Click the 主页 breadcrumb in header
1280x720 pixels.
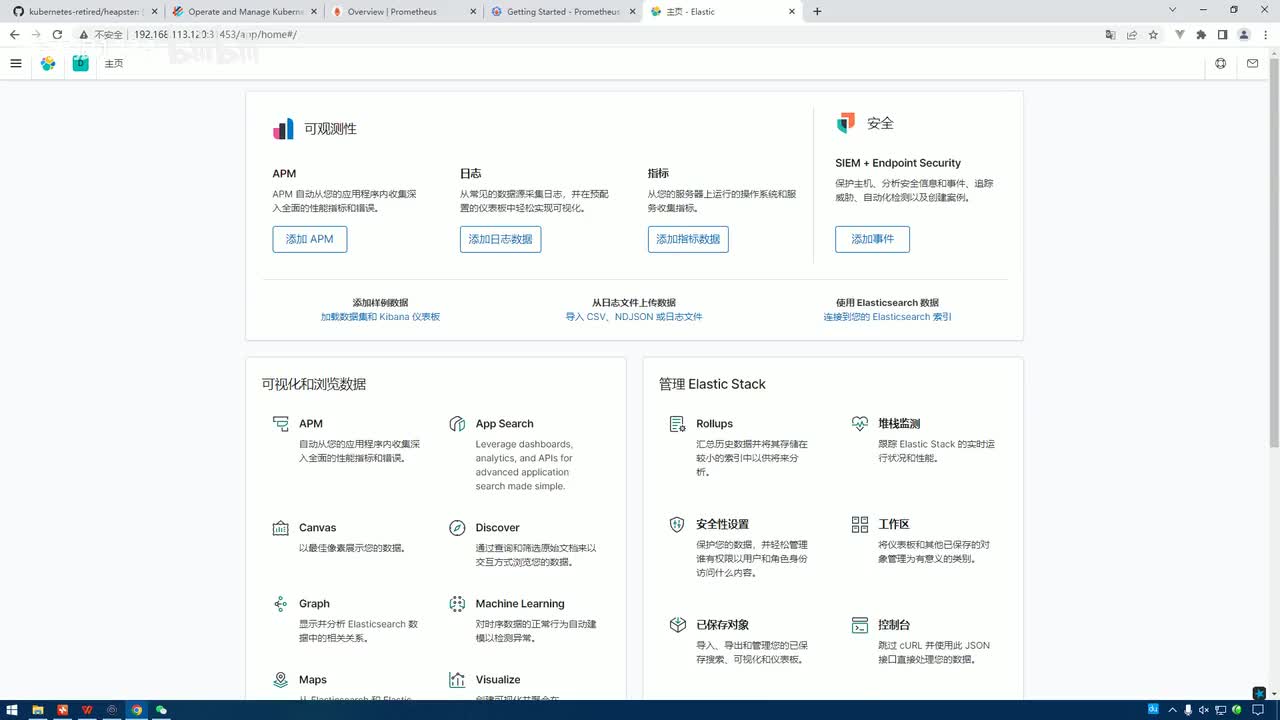point(114,64)
